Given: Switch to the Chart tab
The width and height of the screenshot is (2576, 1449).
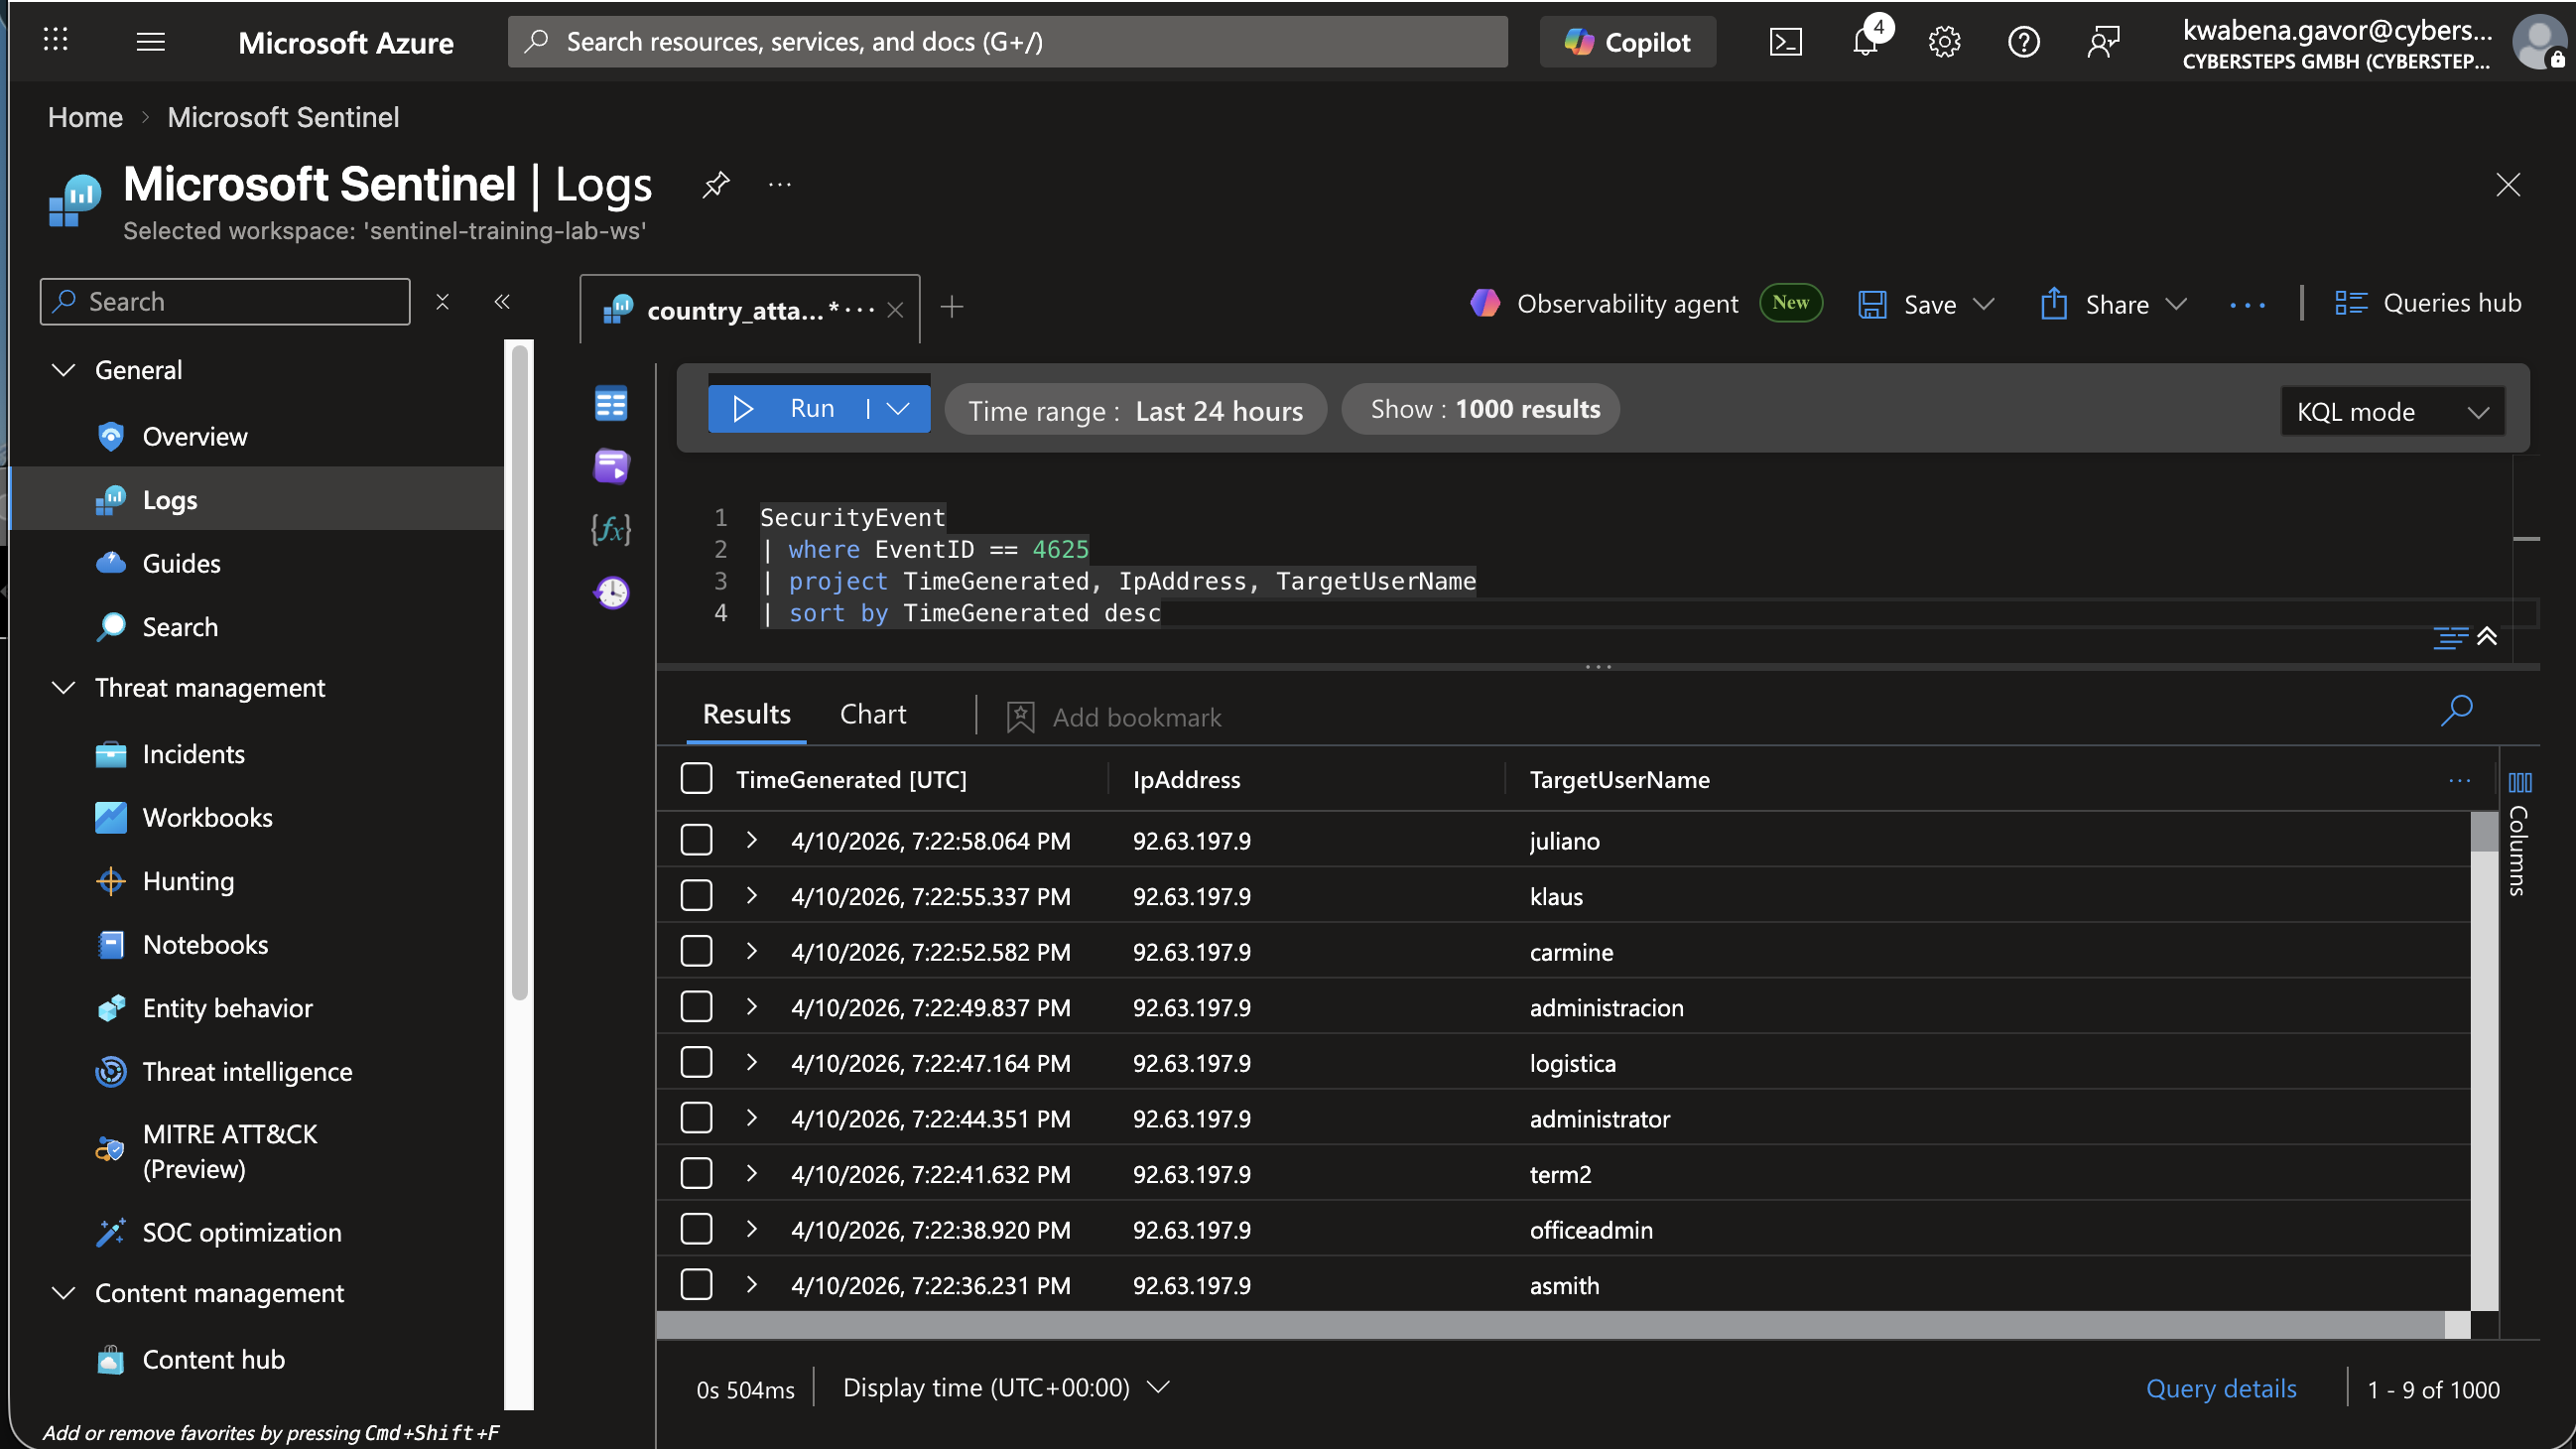Looking at the screenshot, I should pos(872,714).
